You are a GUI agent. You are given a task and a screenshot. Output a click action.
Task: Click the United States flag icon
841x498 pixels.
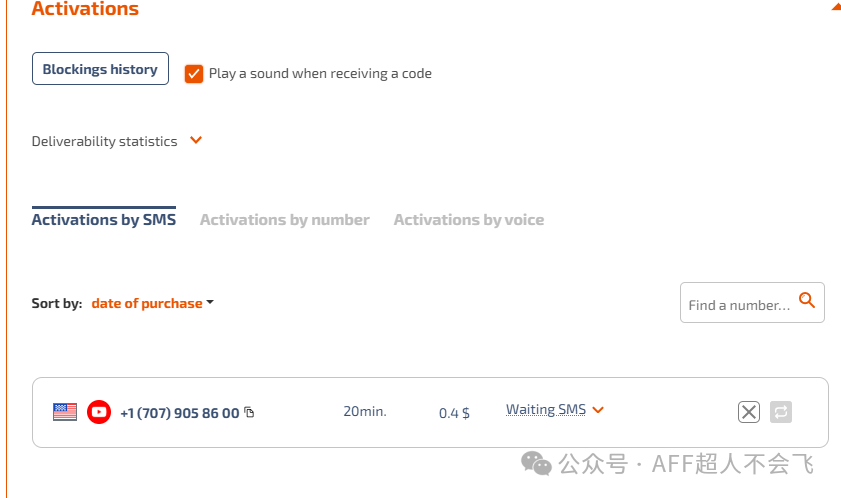pos(65,411)
